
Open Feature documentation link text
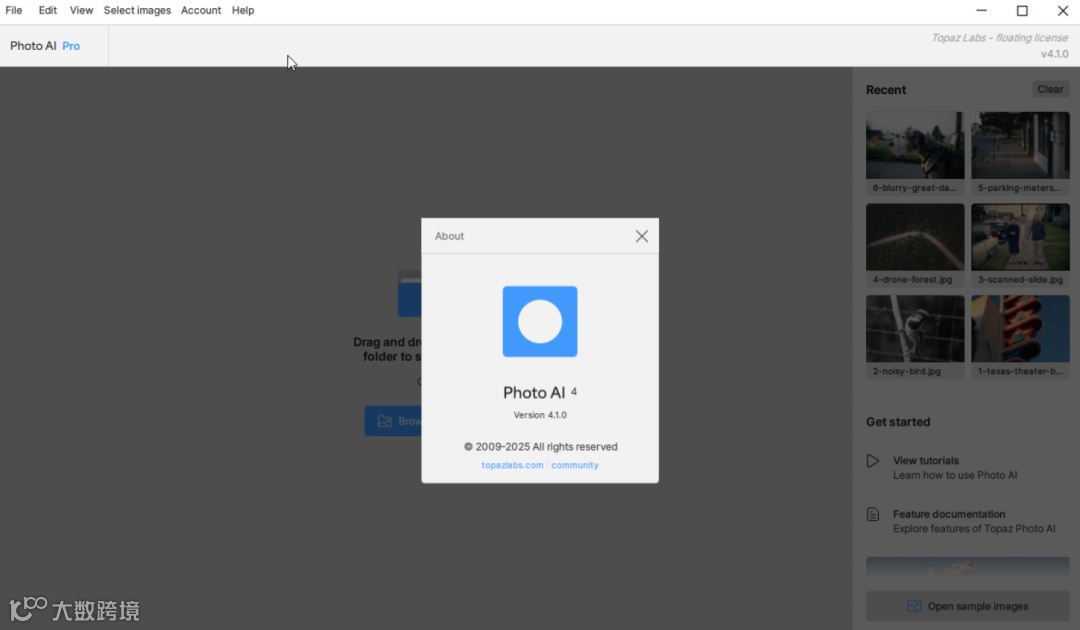948,514
